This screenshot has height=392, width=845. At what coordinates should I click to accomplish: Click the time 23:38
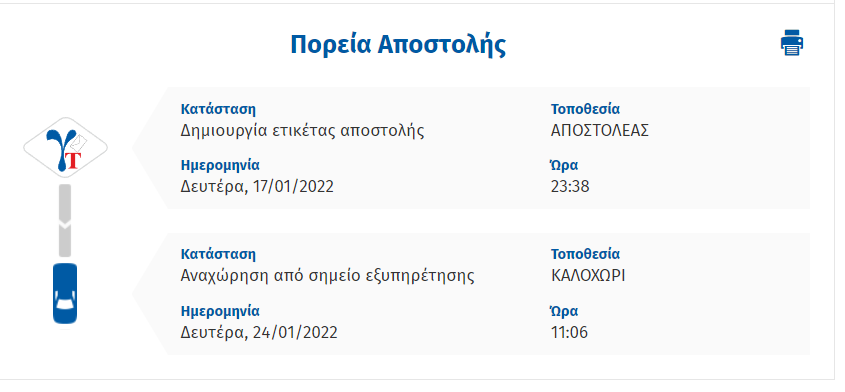point(570,187)
